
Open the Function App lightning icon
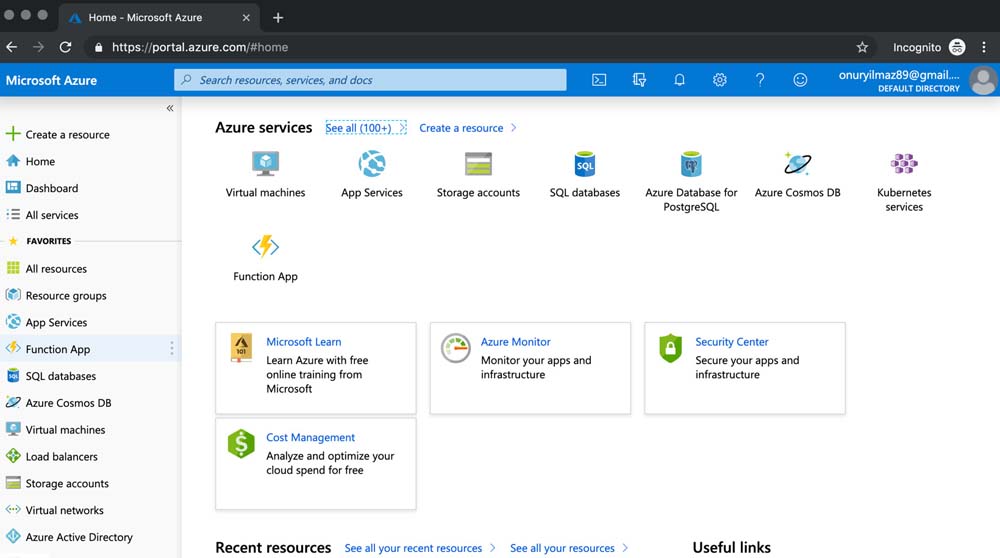tap(265, 246)
